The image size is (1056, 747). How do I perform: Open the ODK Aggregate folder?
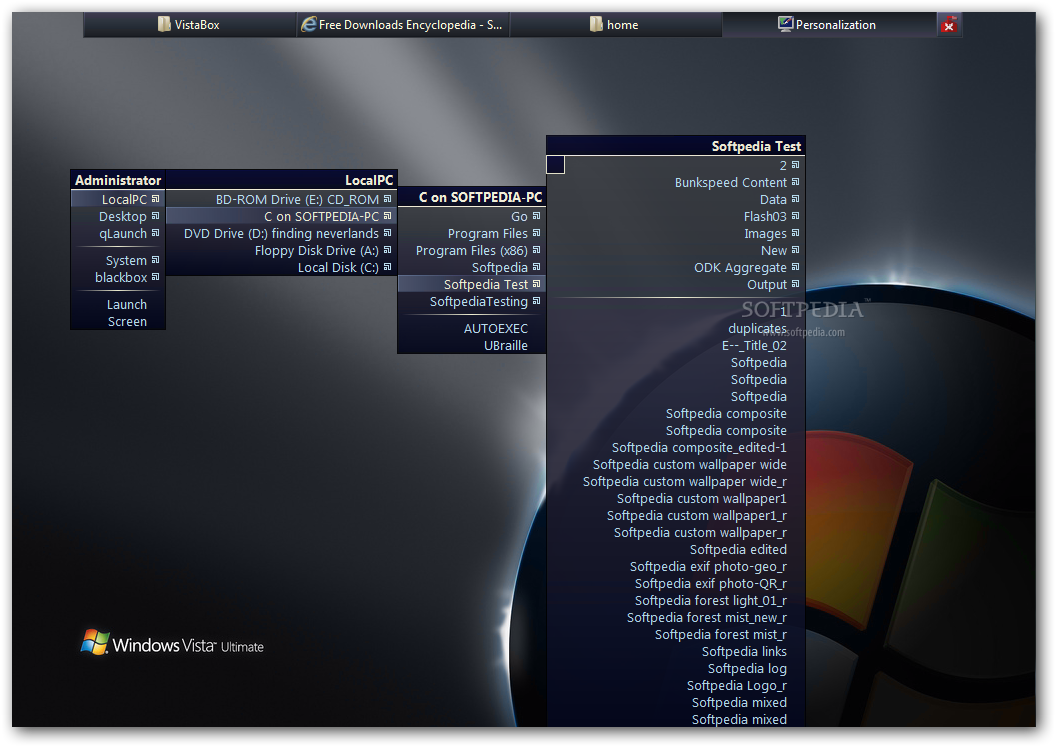tap(676, 267)
